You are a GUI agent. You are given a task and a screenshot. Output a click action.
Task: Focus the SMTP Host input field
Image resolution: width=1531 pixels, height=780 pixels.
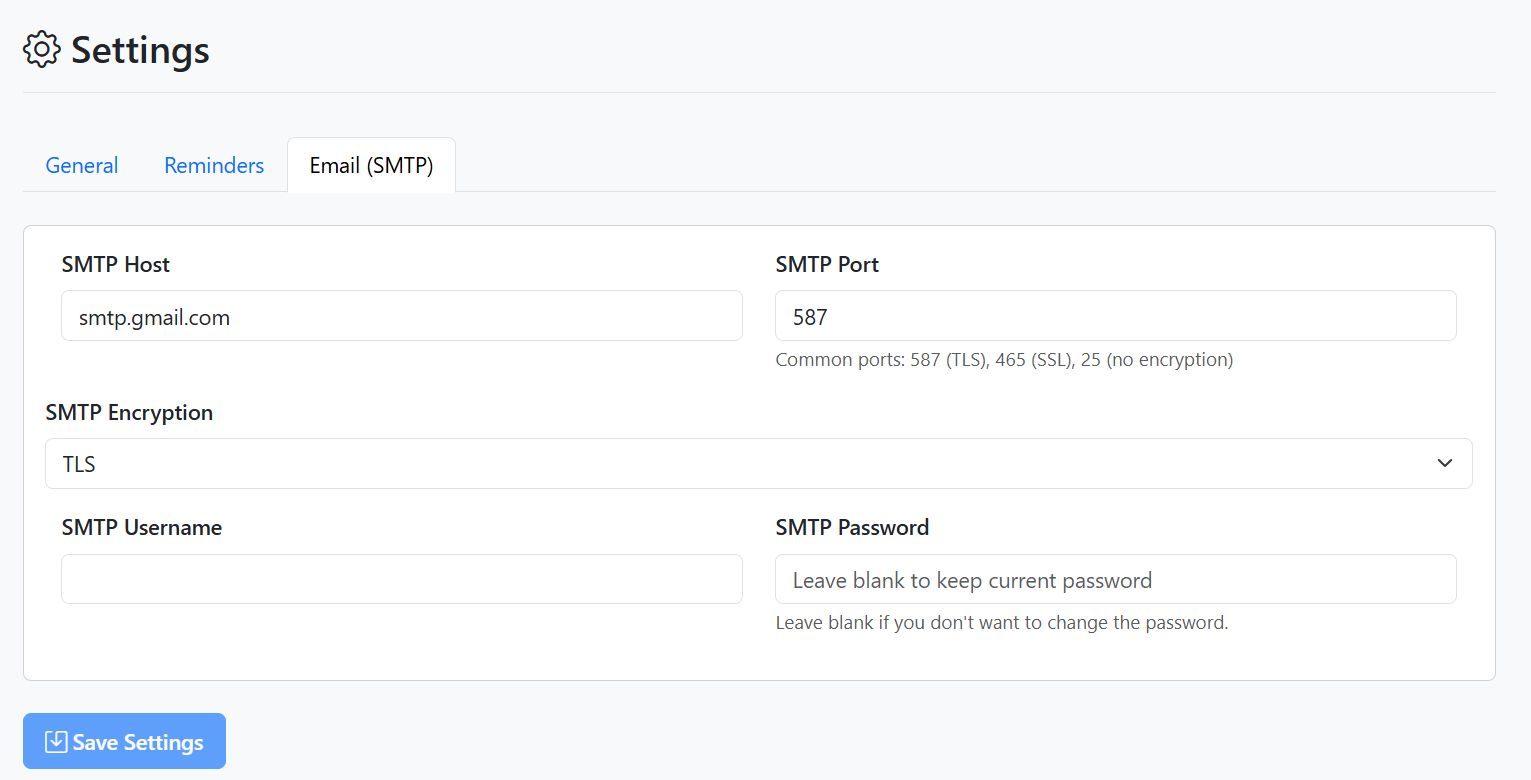pos(401,316)
